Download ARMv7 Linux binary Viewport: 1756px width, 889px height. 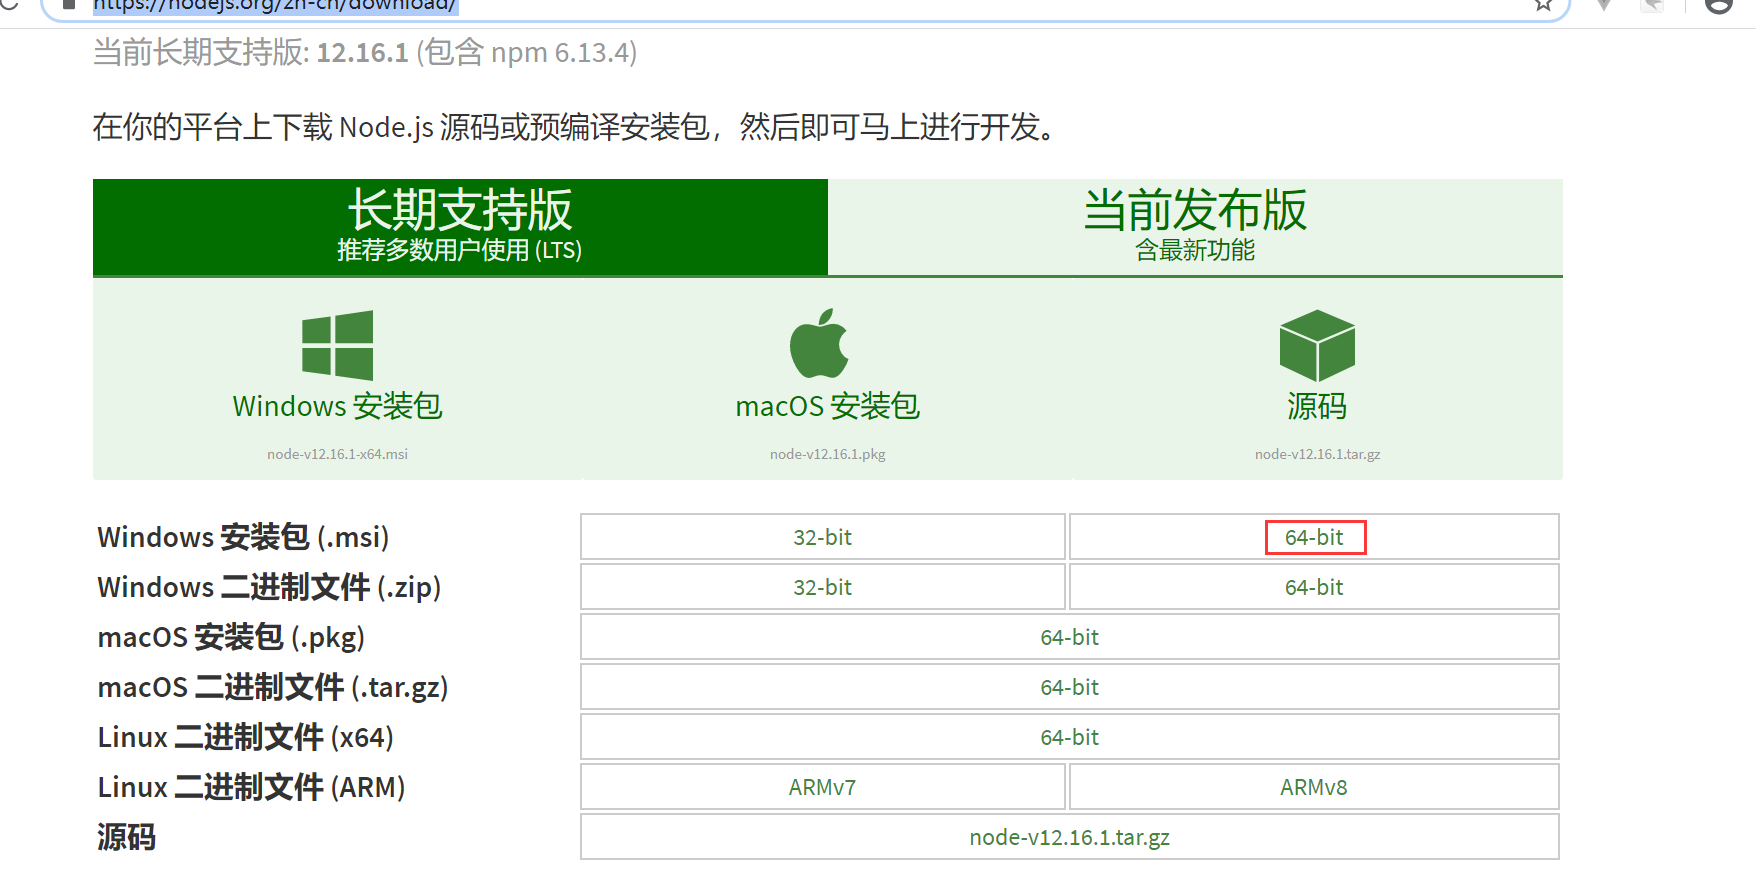823,787
